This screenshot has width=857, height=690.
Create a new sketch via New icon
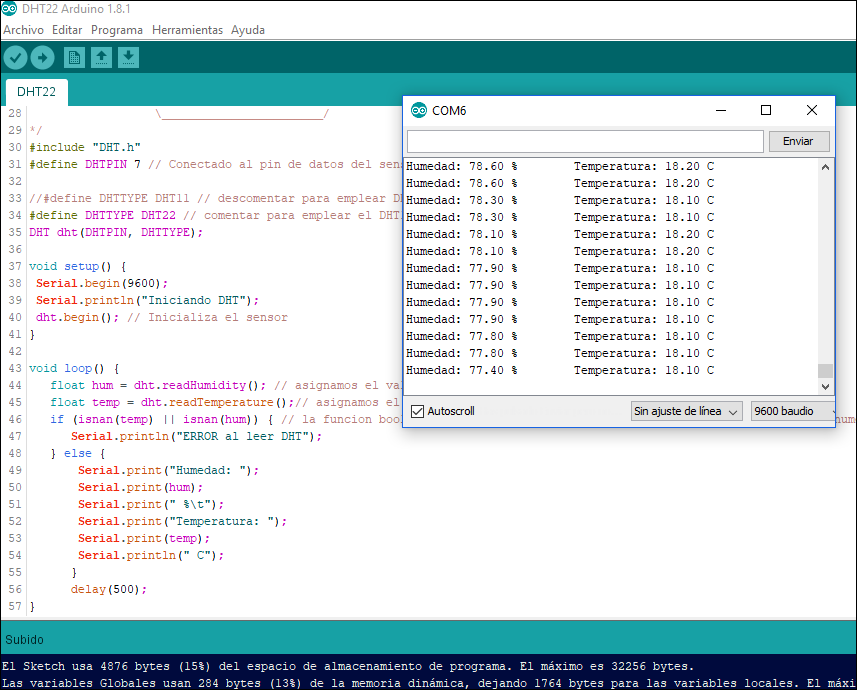(x=73, y=57)
